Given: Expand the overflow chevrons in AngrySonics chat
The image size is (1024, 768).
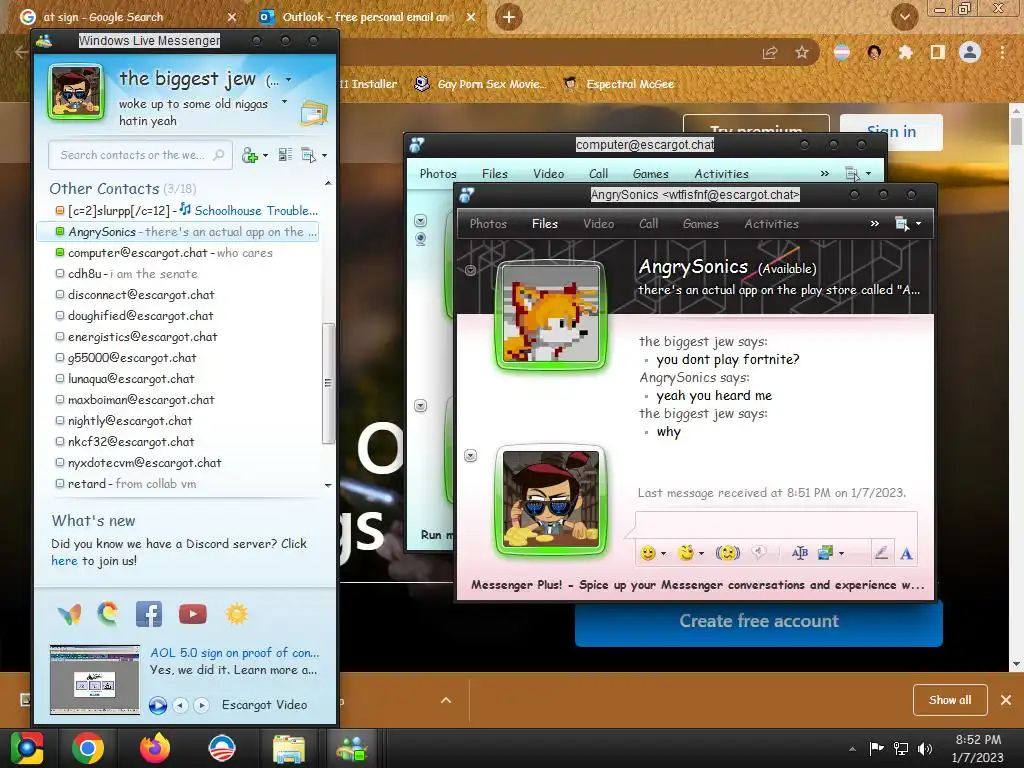Looking at the screenshot, I should [874, 223].
